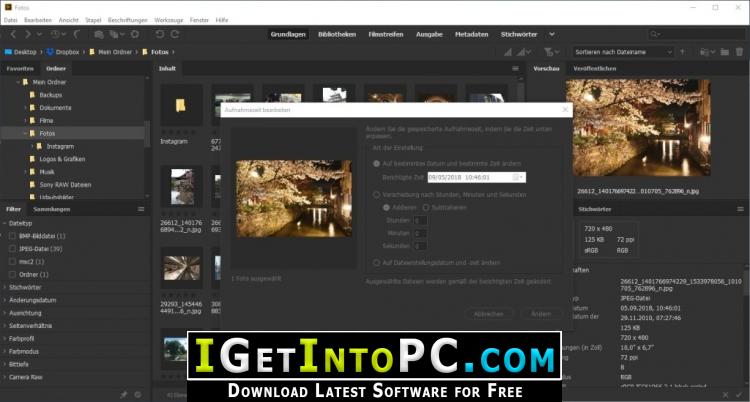750x402 pixels.
Task: Check the Ordner filter checkbox
Action: [13, 275]
